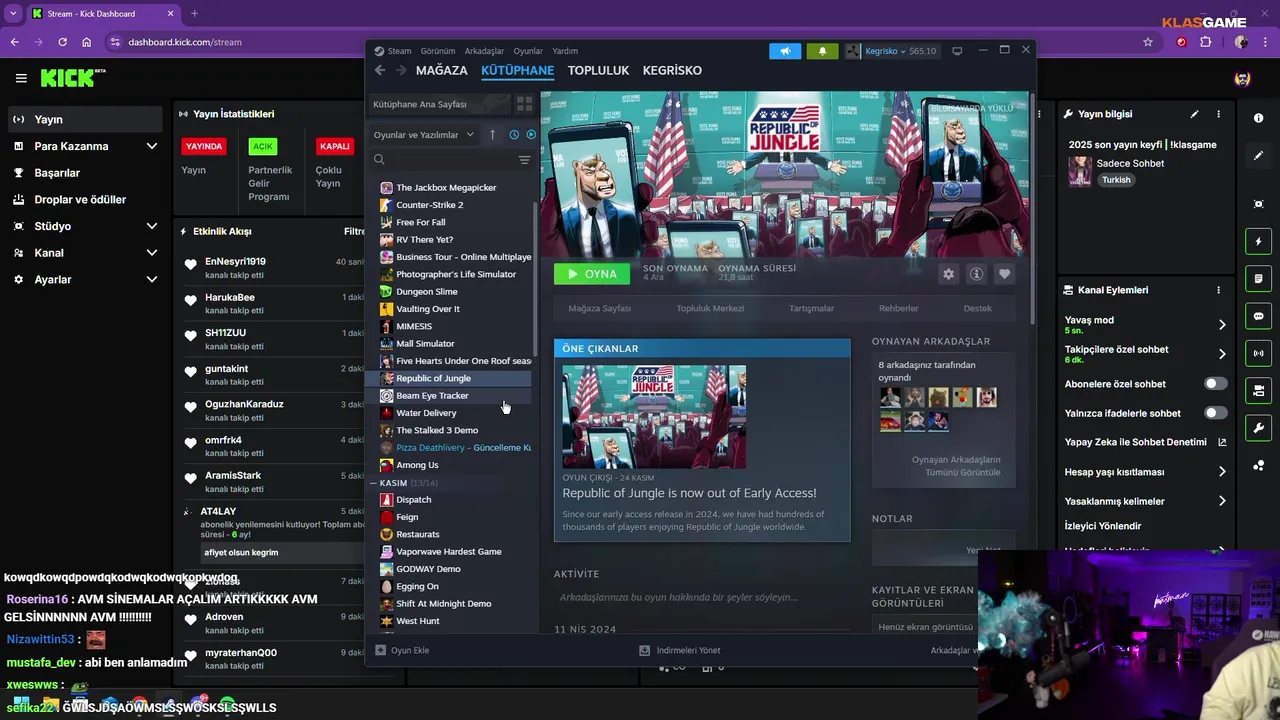Viewport: 1280px width, 720px height.
Task: Open Takipçilere özel sohbet arrow
Action: (1222, 354)
